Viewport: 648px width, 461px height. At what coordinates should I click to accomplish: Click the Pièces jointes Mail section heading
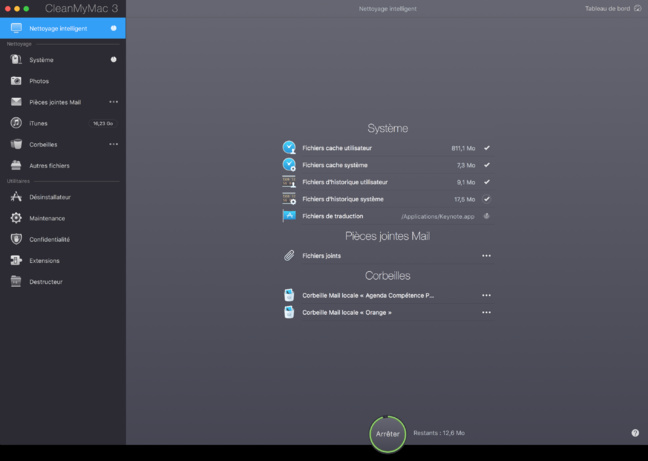388,236
